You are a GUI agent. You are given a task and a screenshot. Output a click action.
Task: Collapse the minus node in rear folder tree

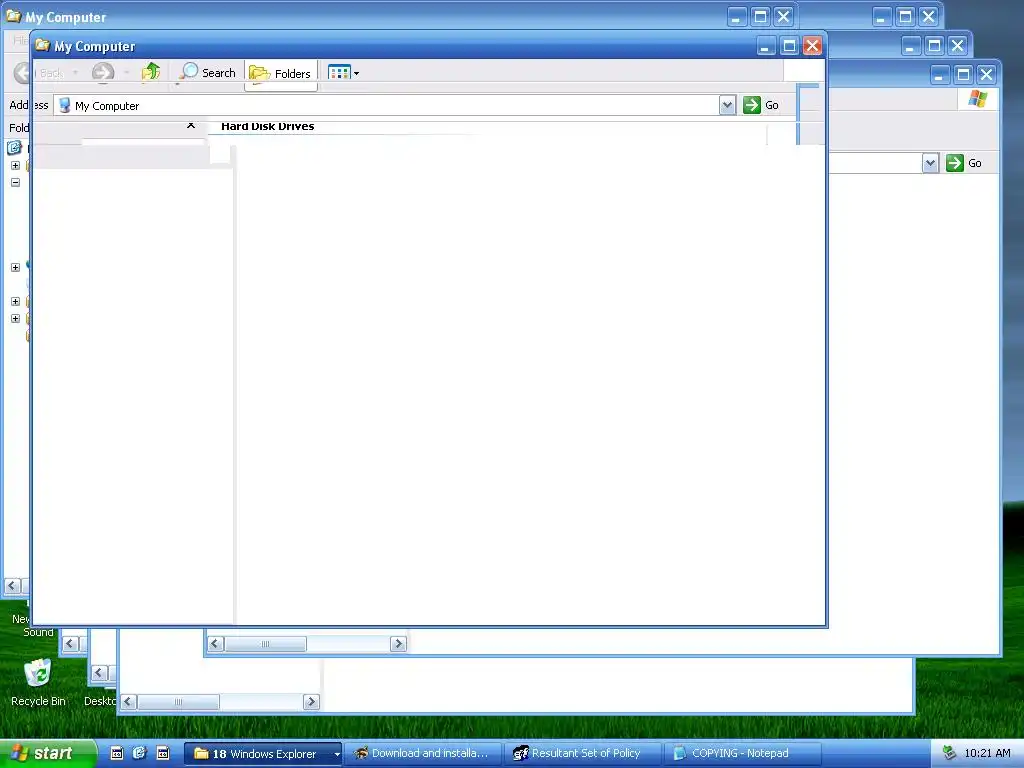tap(15, 182)
